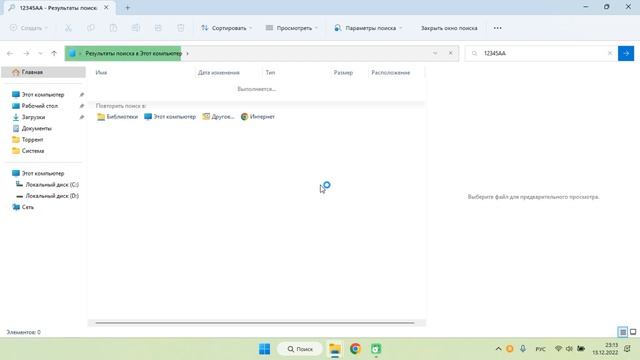640x360 pixels.
Task: Open Wi-Fi network tray icon
Action: click(x=558, y=349)
